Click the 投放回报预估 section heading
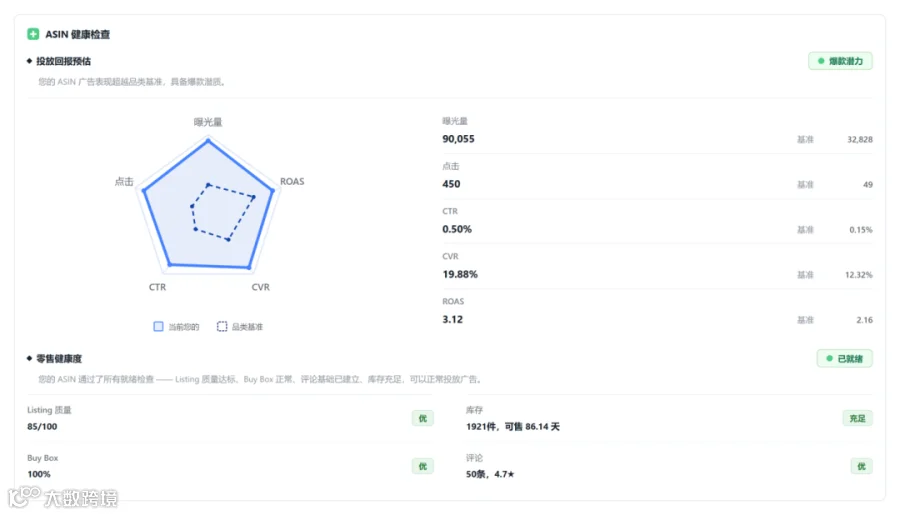The width and height of the screenshot is (900, 515). 63,61
